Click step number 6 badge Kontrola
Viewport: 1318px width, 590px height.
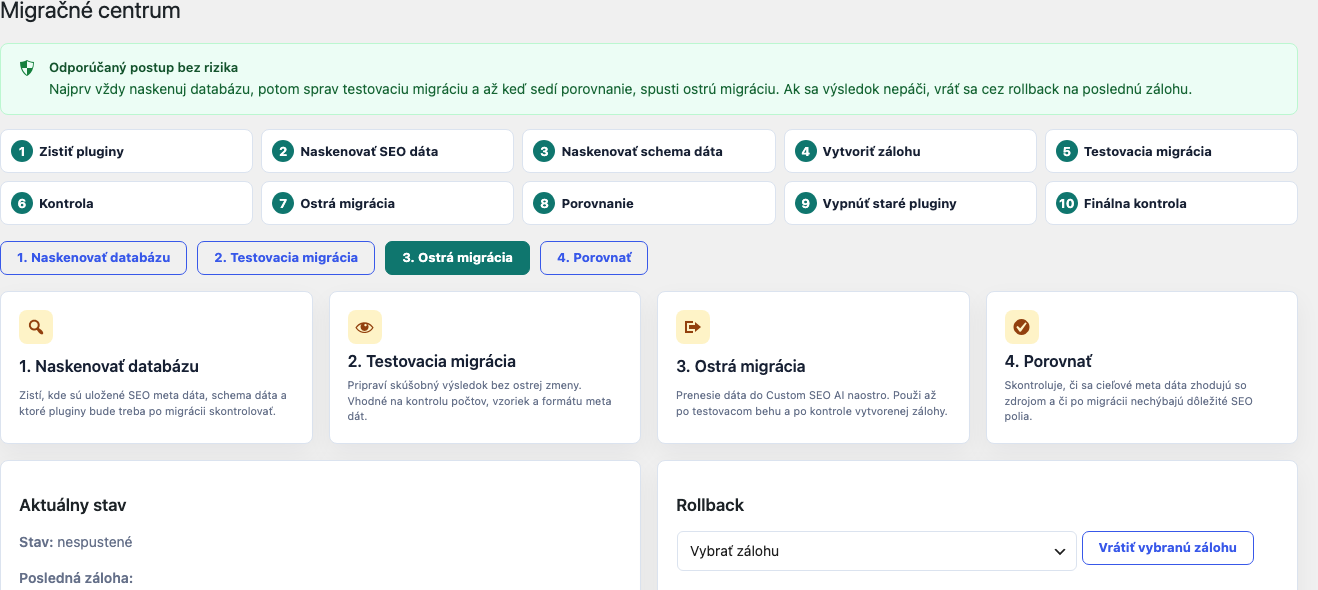[21, 203]
